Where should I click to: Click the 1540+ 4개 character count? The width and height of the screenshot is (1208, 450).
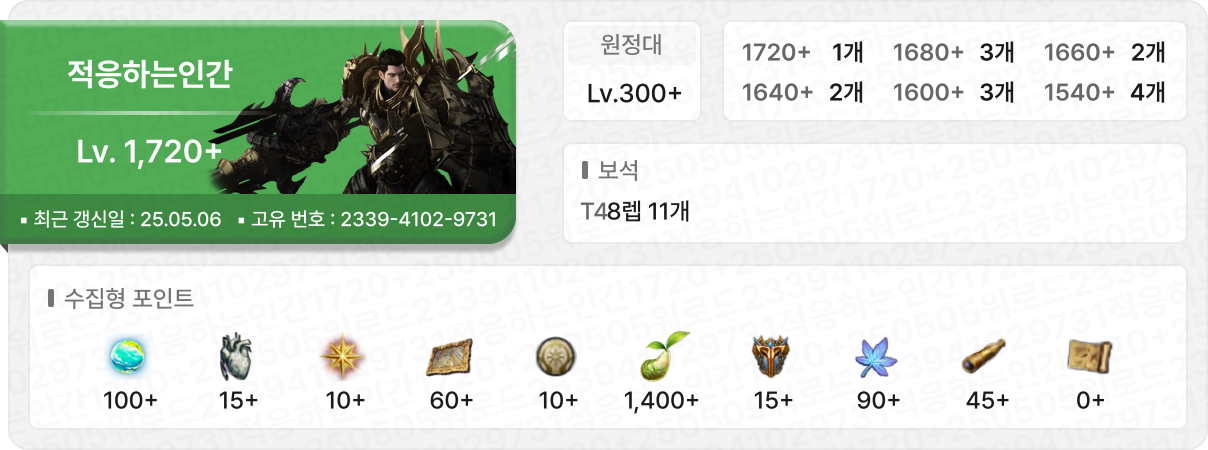1104,92
